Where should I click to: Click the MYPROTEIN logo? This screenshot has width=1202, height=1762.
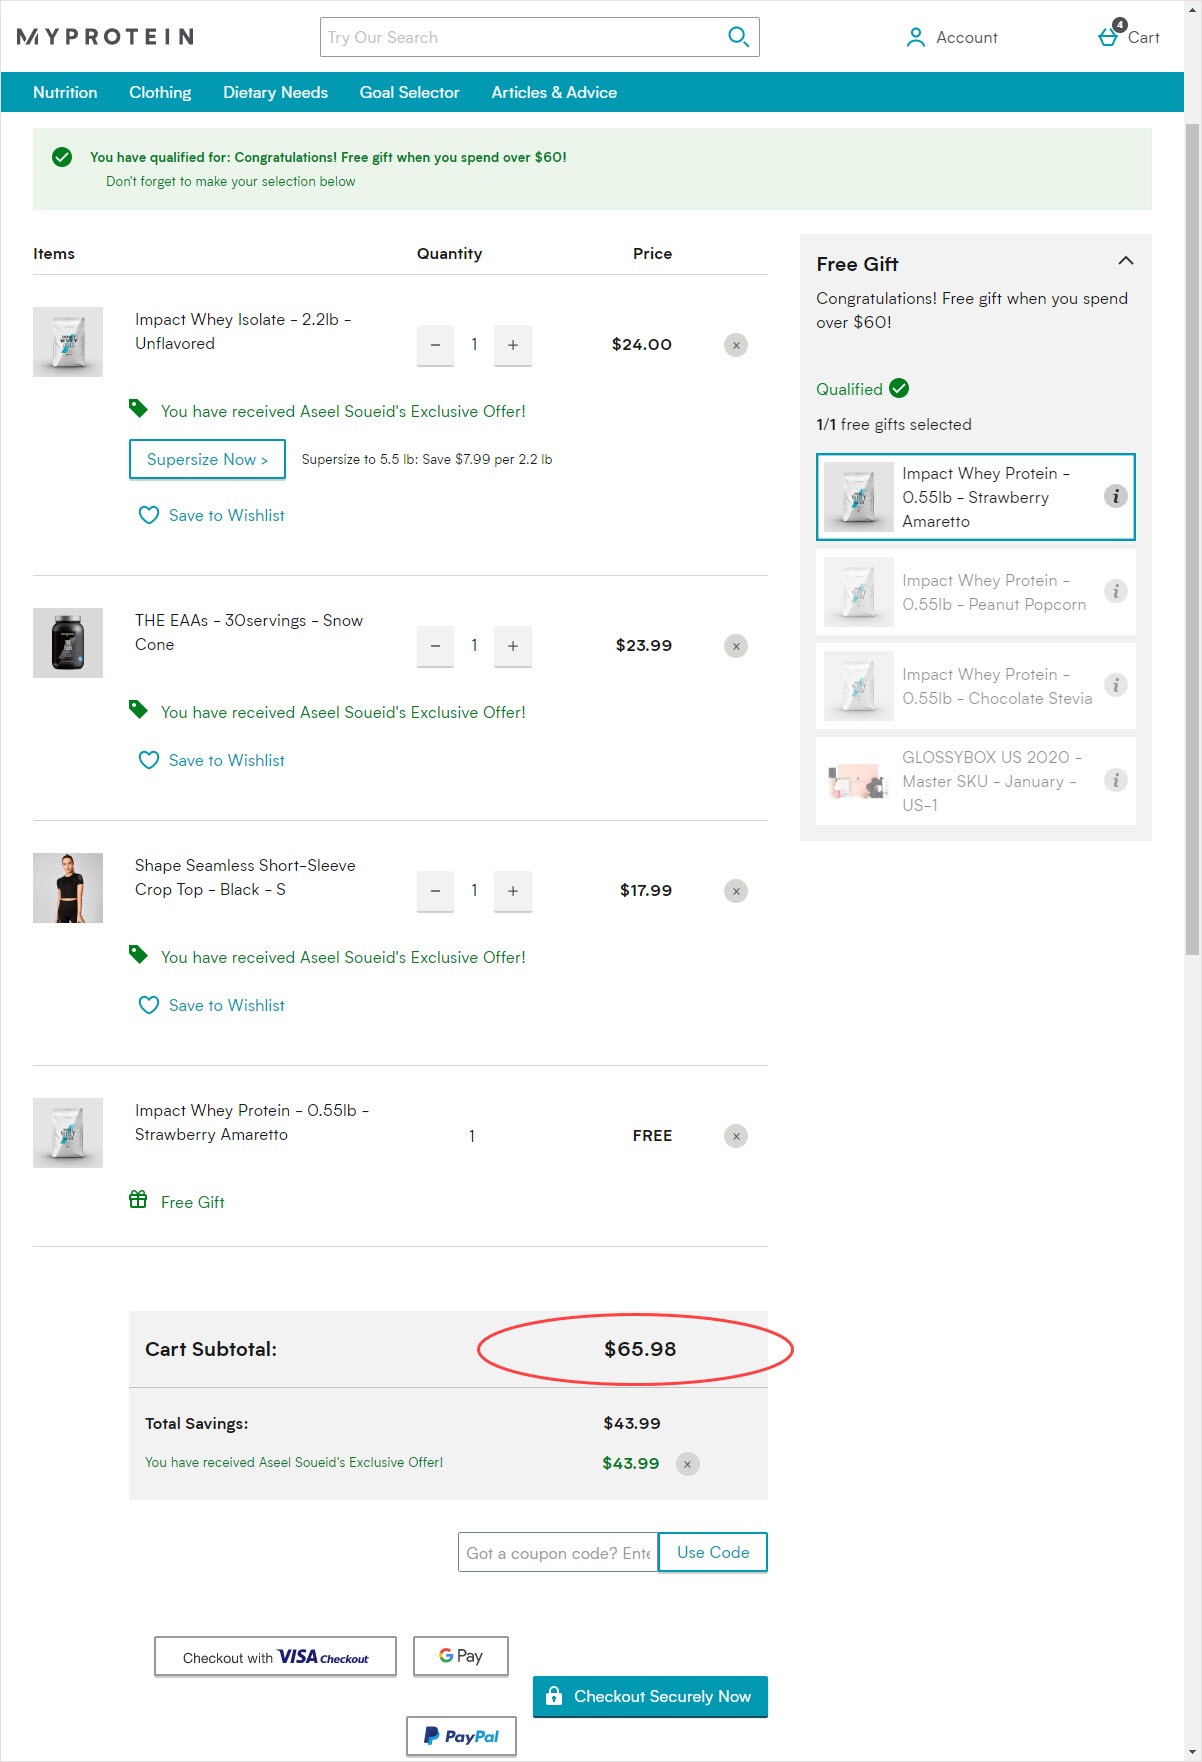click(x=105, y=37)
